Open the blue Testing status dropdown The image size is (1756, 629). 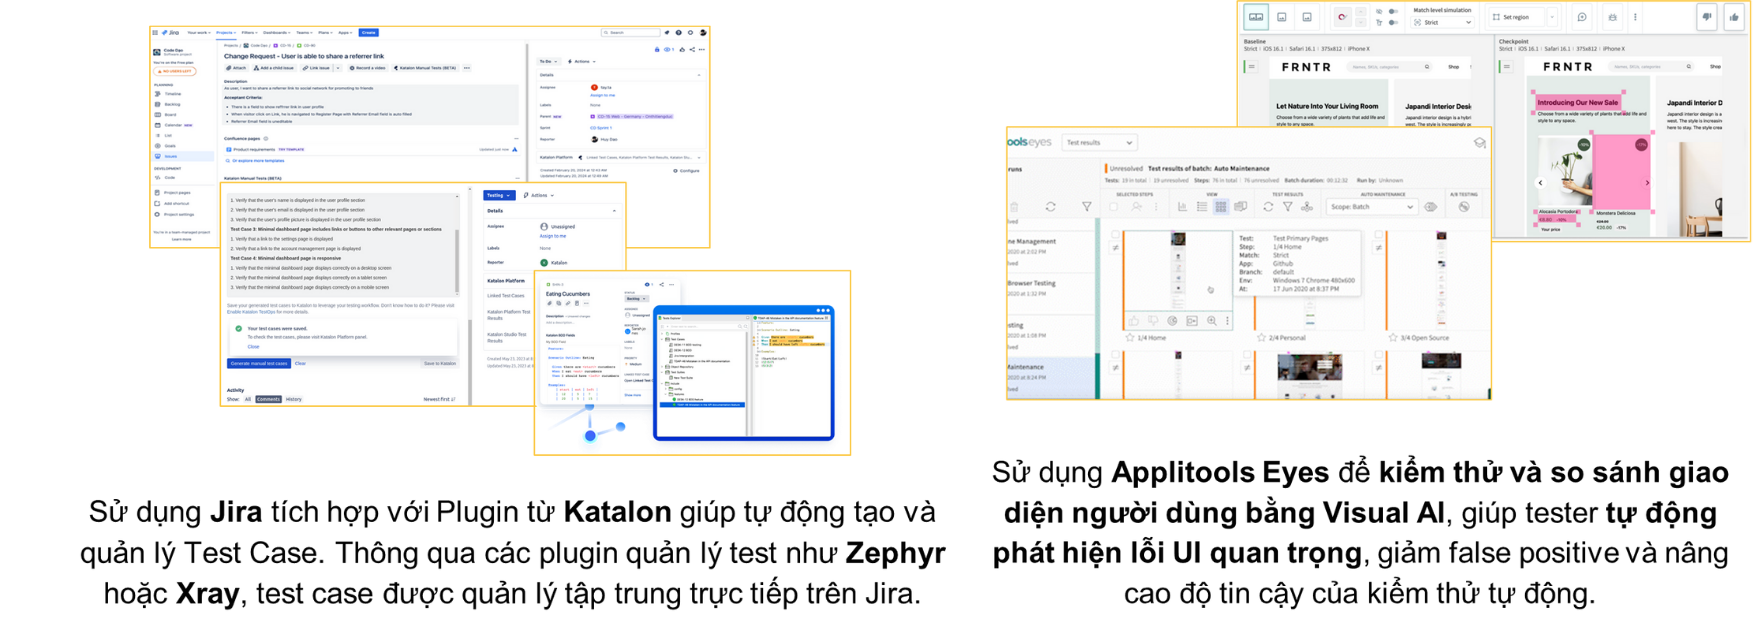pyautogui.click(x=499, y=195)
